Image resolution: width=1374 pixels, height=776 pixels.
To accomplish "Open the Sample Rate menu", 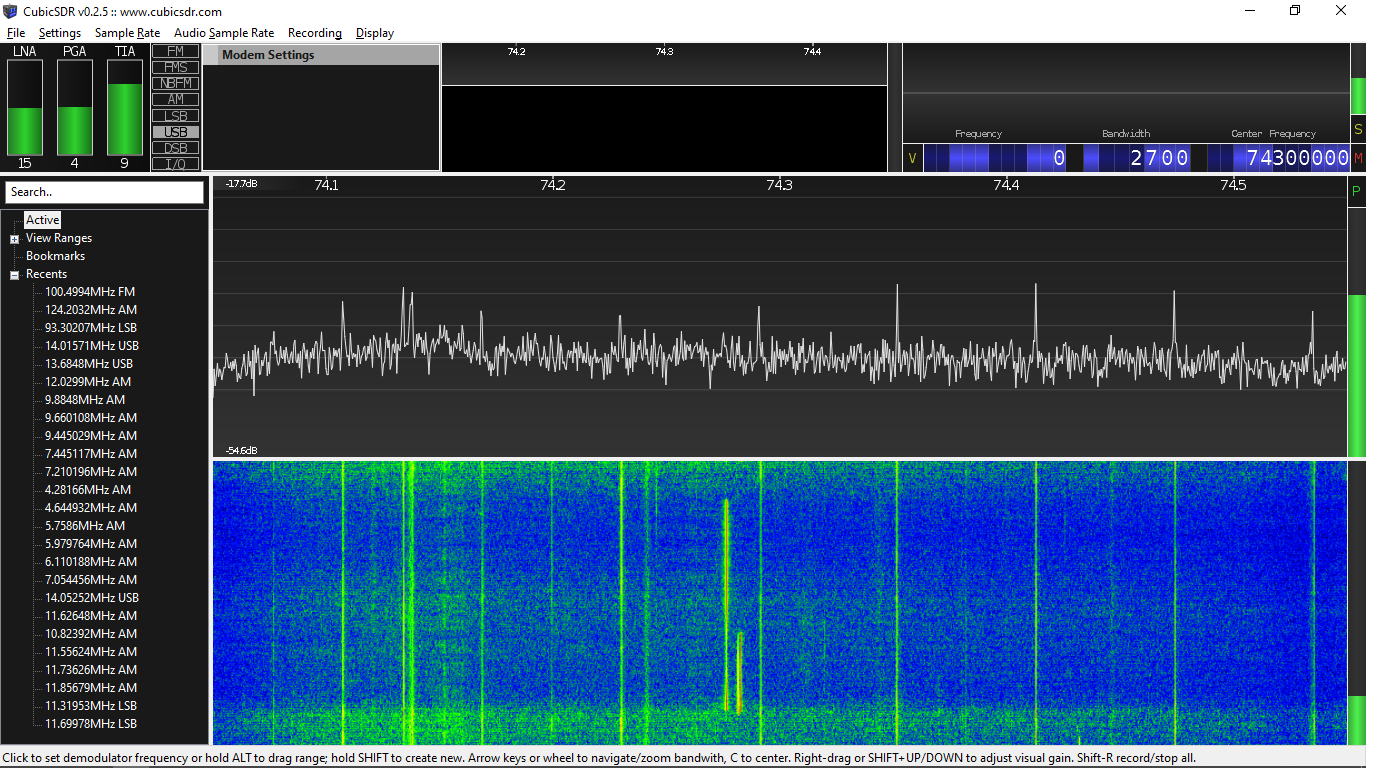I will pos(127,33).
